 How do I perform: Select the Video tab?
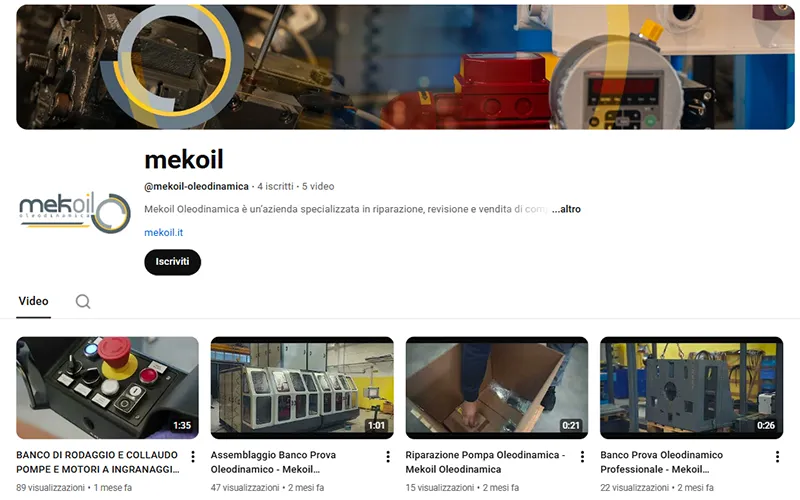(x=34, y=301)
